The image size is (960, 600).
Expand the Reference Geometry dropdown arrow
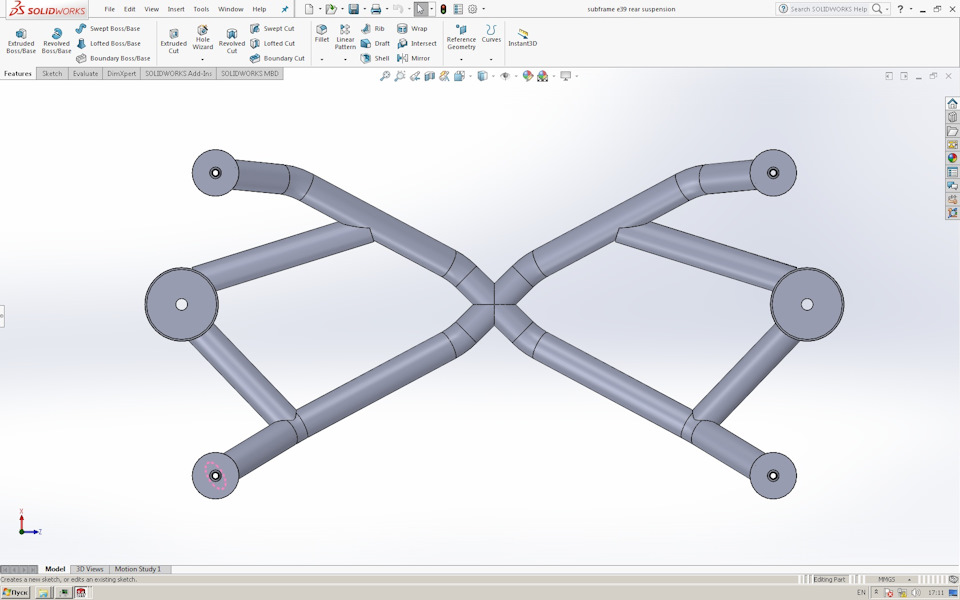(460, 60)
